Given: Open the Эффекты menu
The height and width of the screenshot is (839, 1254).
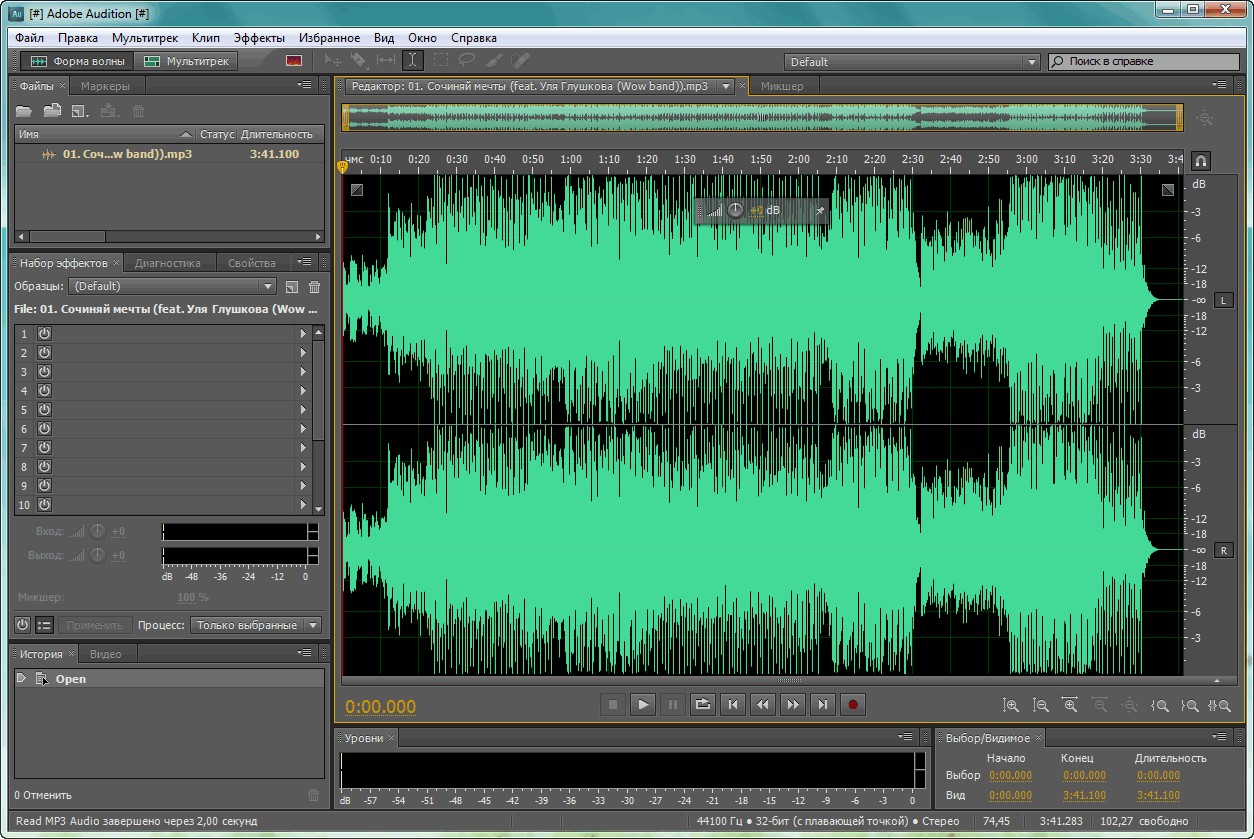Looking at the screenshot, I should 259,38.
